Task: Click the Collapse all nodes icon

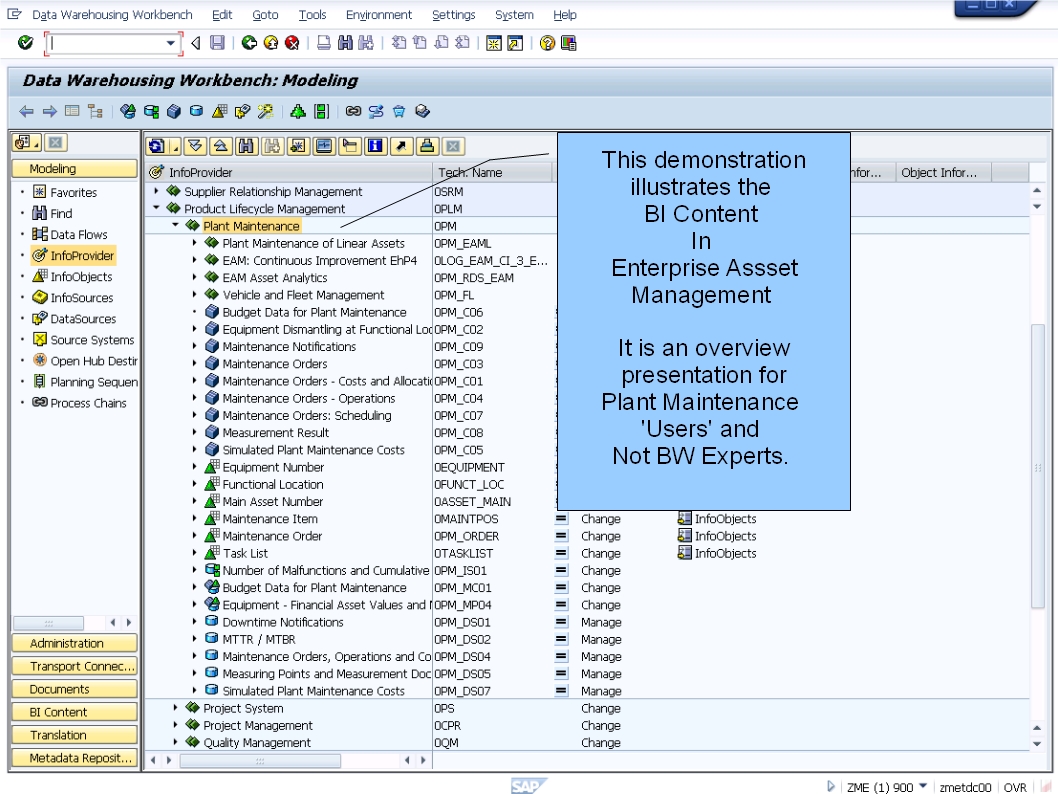Action: pos(221,146)
